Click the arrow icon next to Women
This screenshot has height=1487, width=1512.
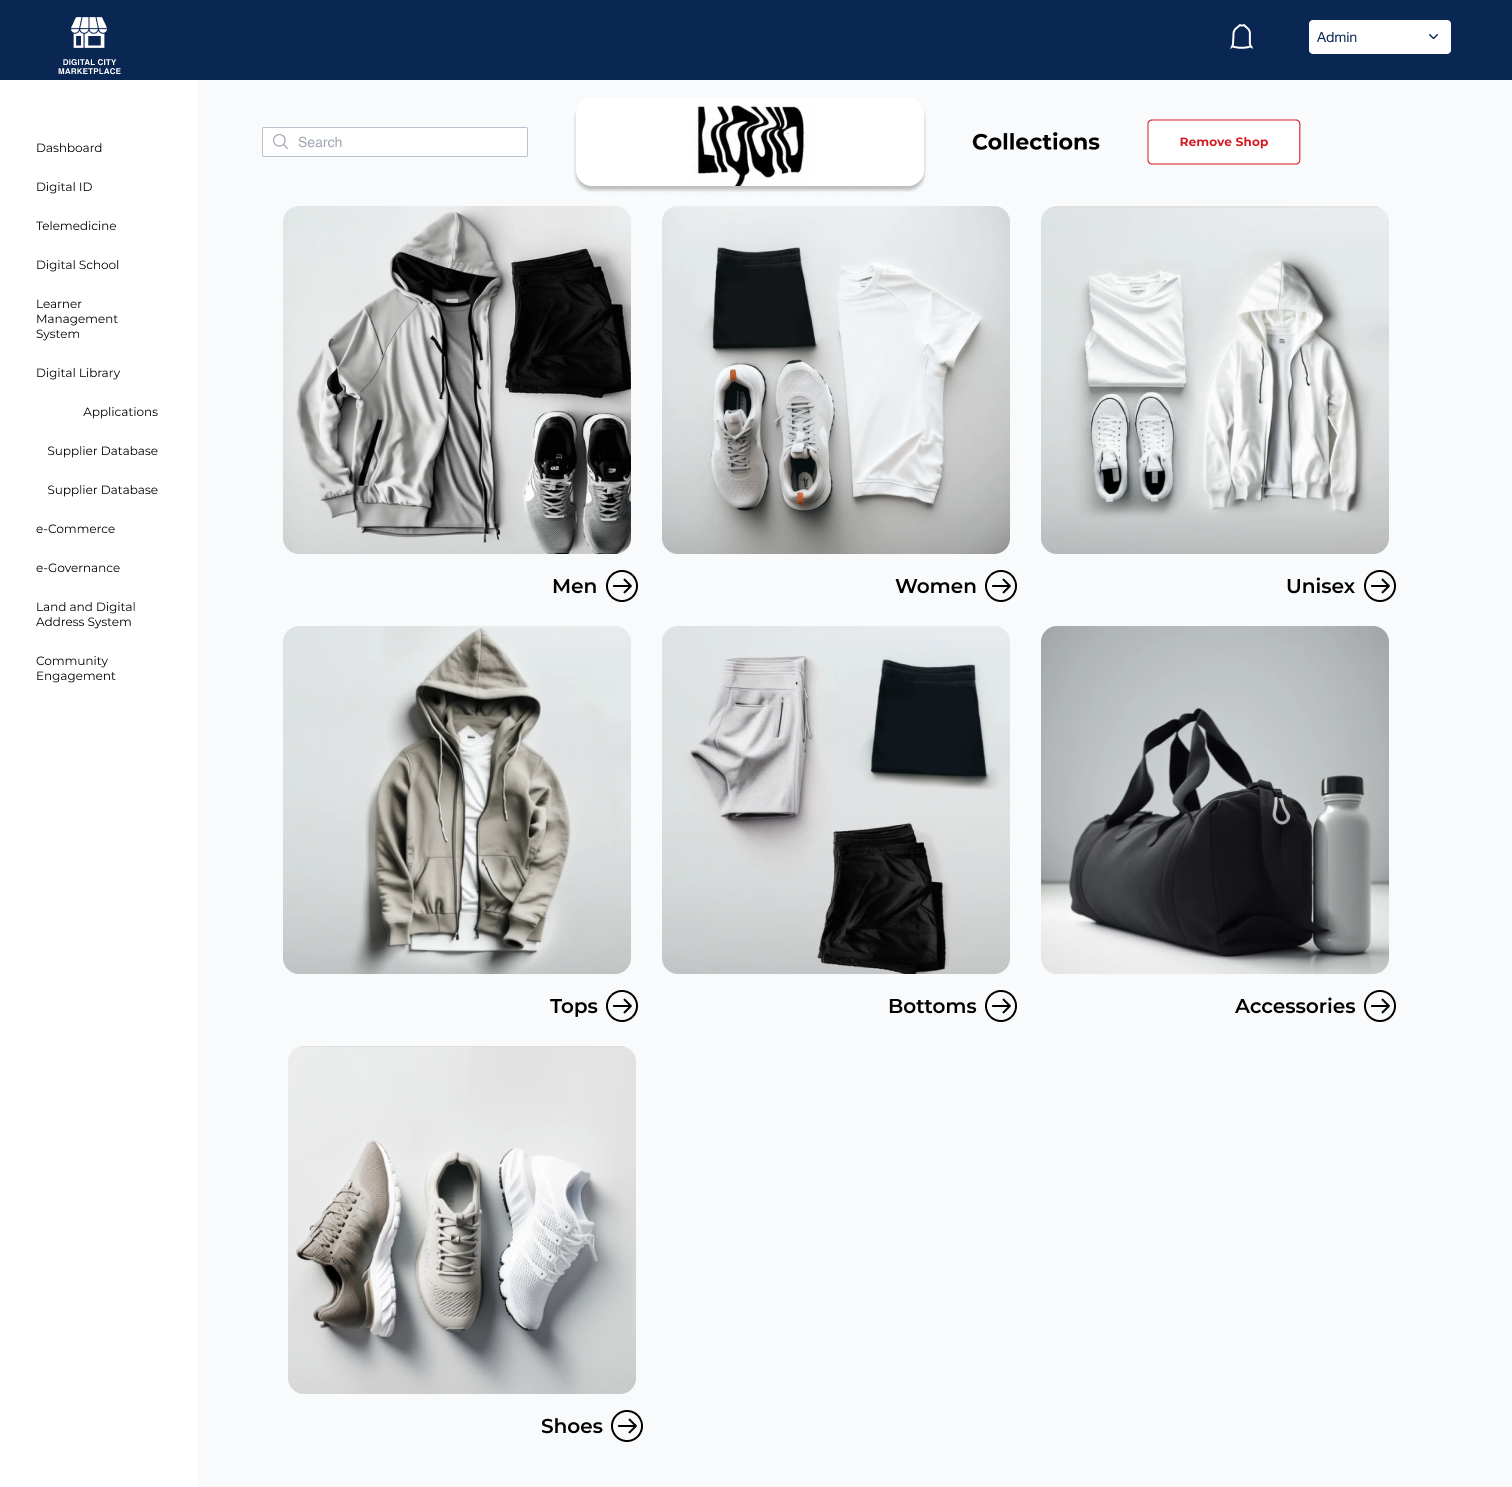click(x=1001, y=586)
